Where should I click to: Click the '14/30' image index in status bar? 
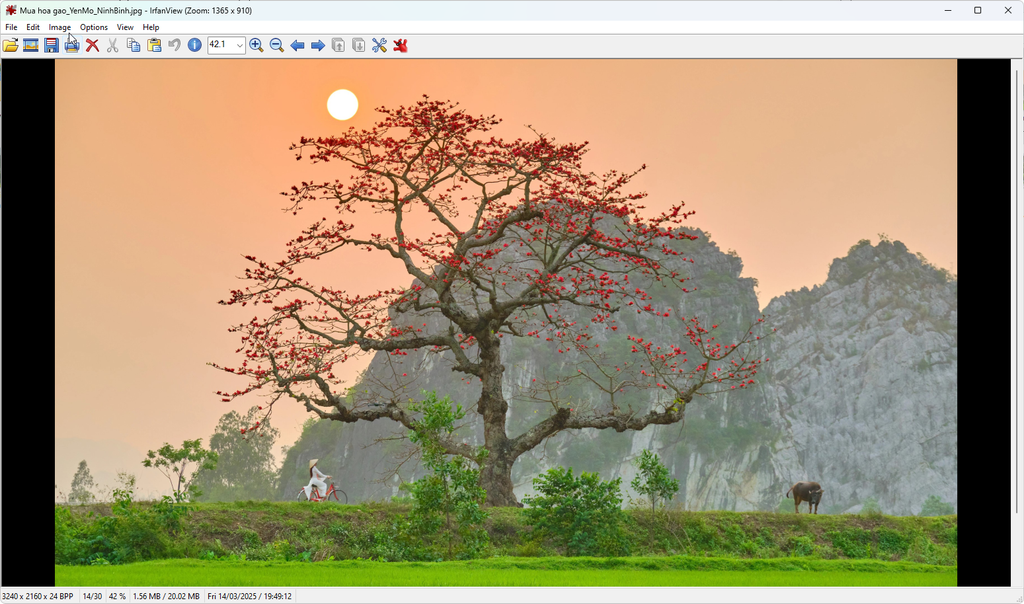[92, 596]
